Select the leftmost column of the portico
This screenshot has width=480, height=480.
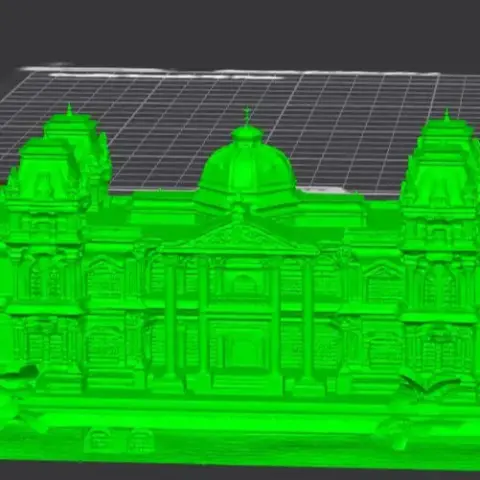coord(170,320)
